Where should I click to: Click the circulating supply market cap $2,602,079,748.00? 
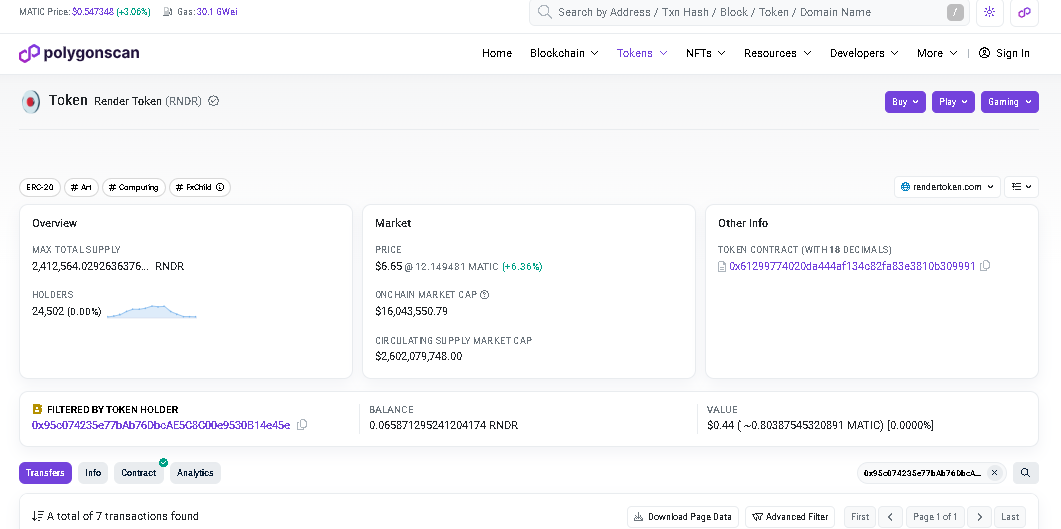pyautogui.click(x=419, y=356)
